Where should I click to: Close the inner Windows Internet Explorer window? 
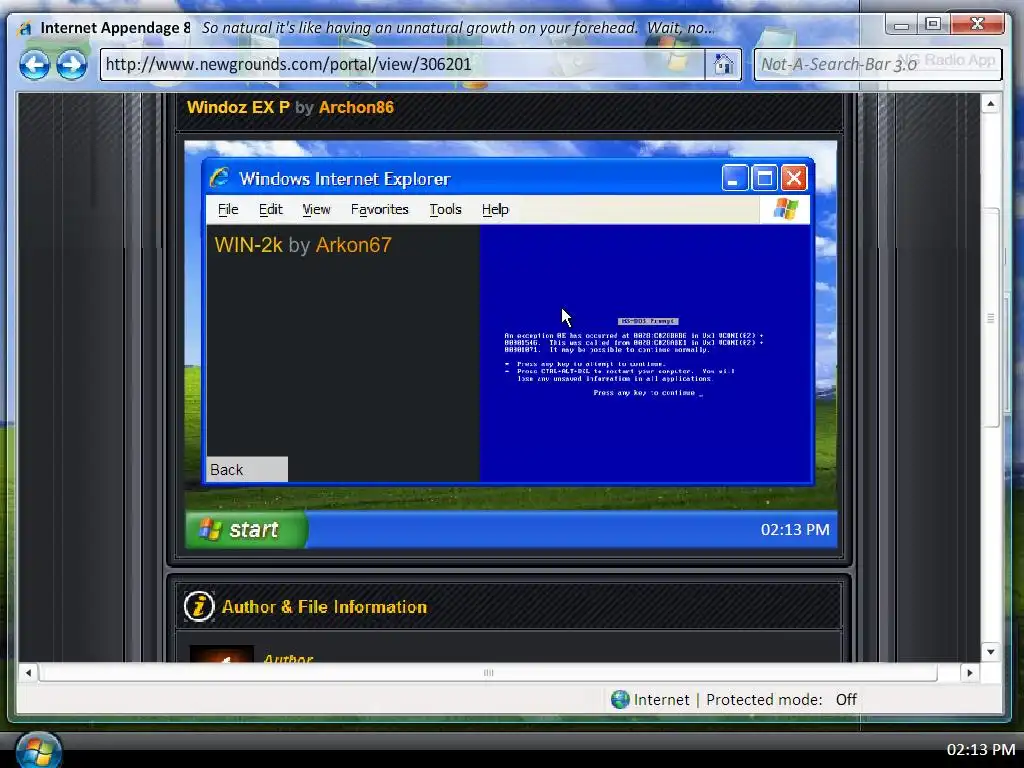coord(794,178)
